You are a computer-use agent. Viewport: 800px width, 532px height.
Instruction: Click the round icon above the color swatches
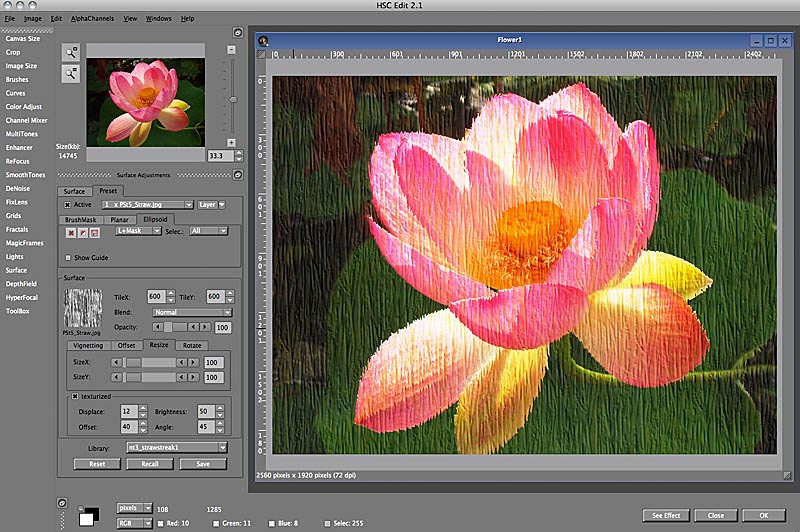click(x=62, y=503)
